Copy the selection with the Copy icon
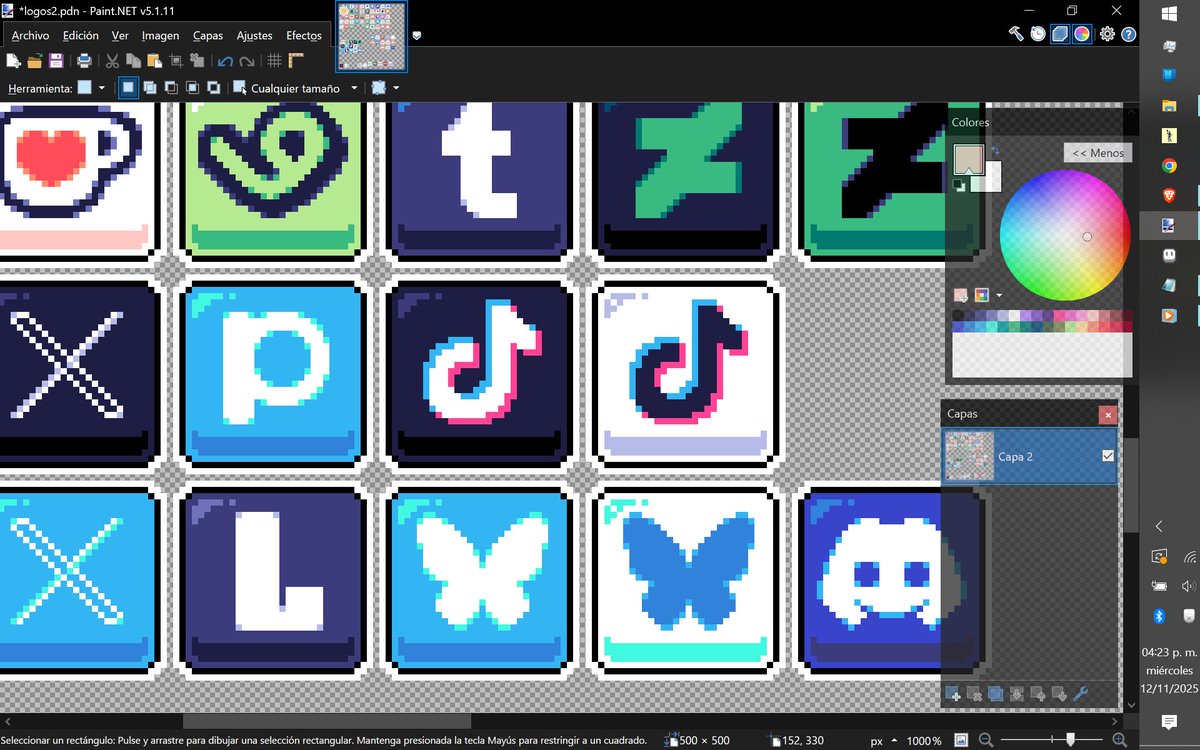The width and height of the screenshot is (1200, 750). point(134,61)
